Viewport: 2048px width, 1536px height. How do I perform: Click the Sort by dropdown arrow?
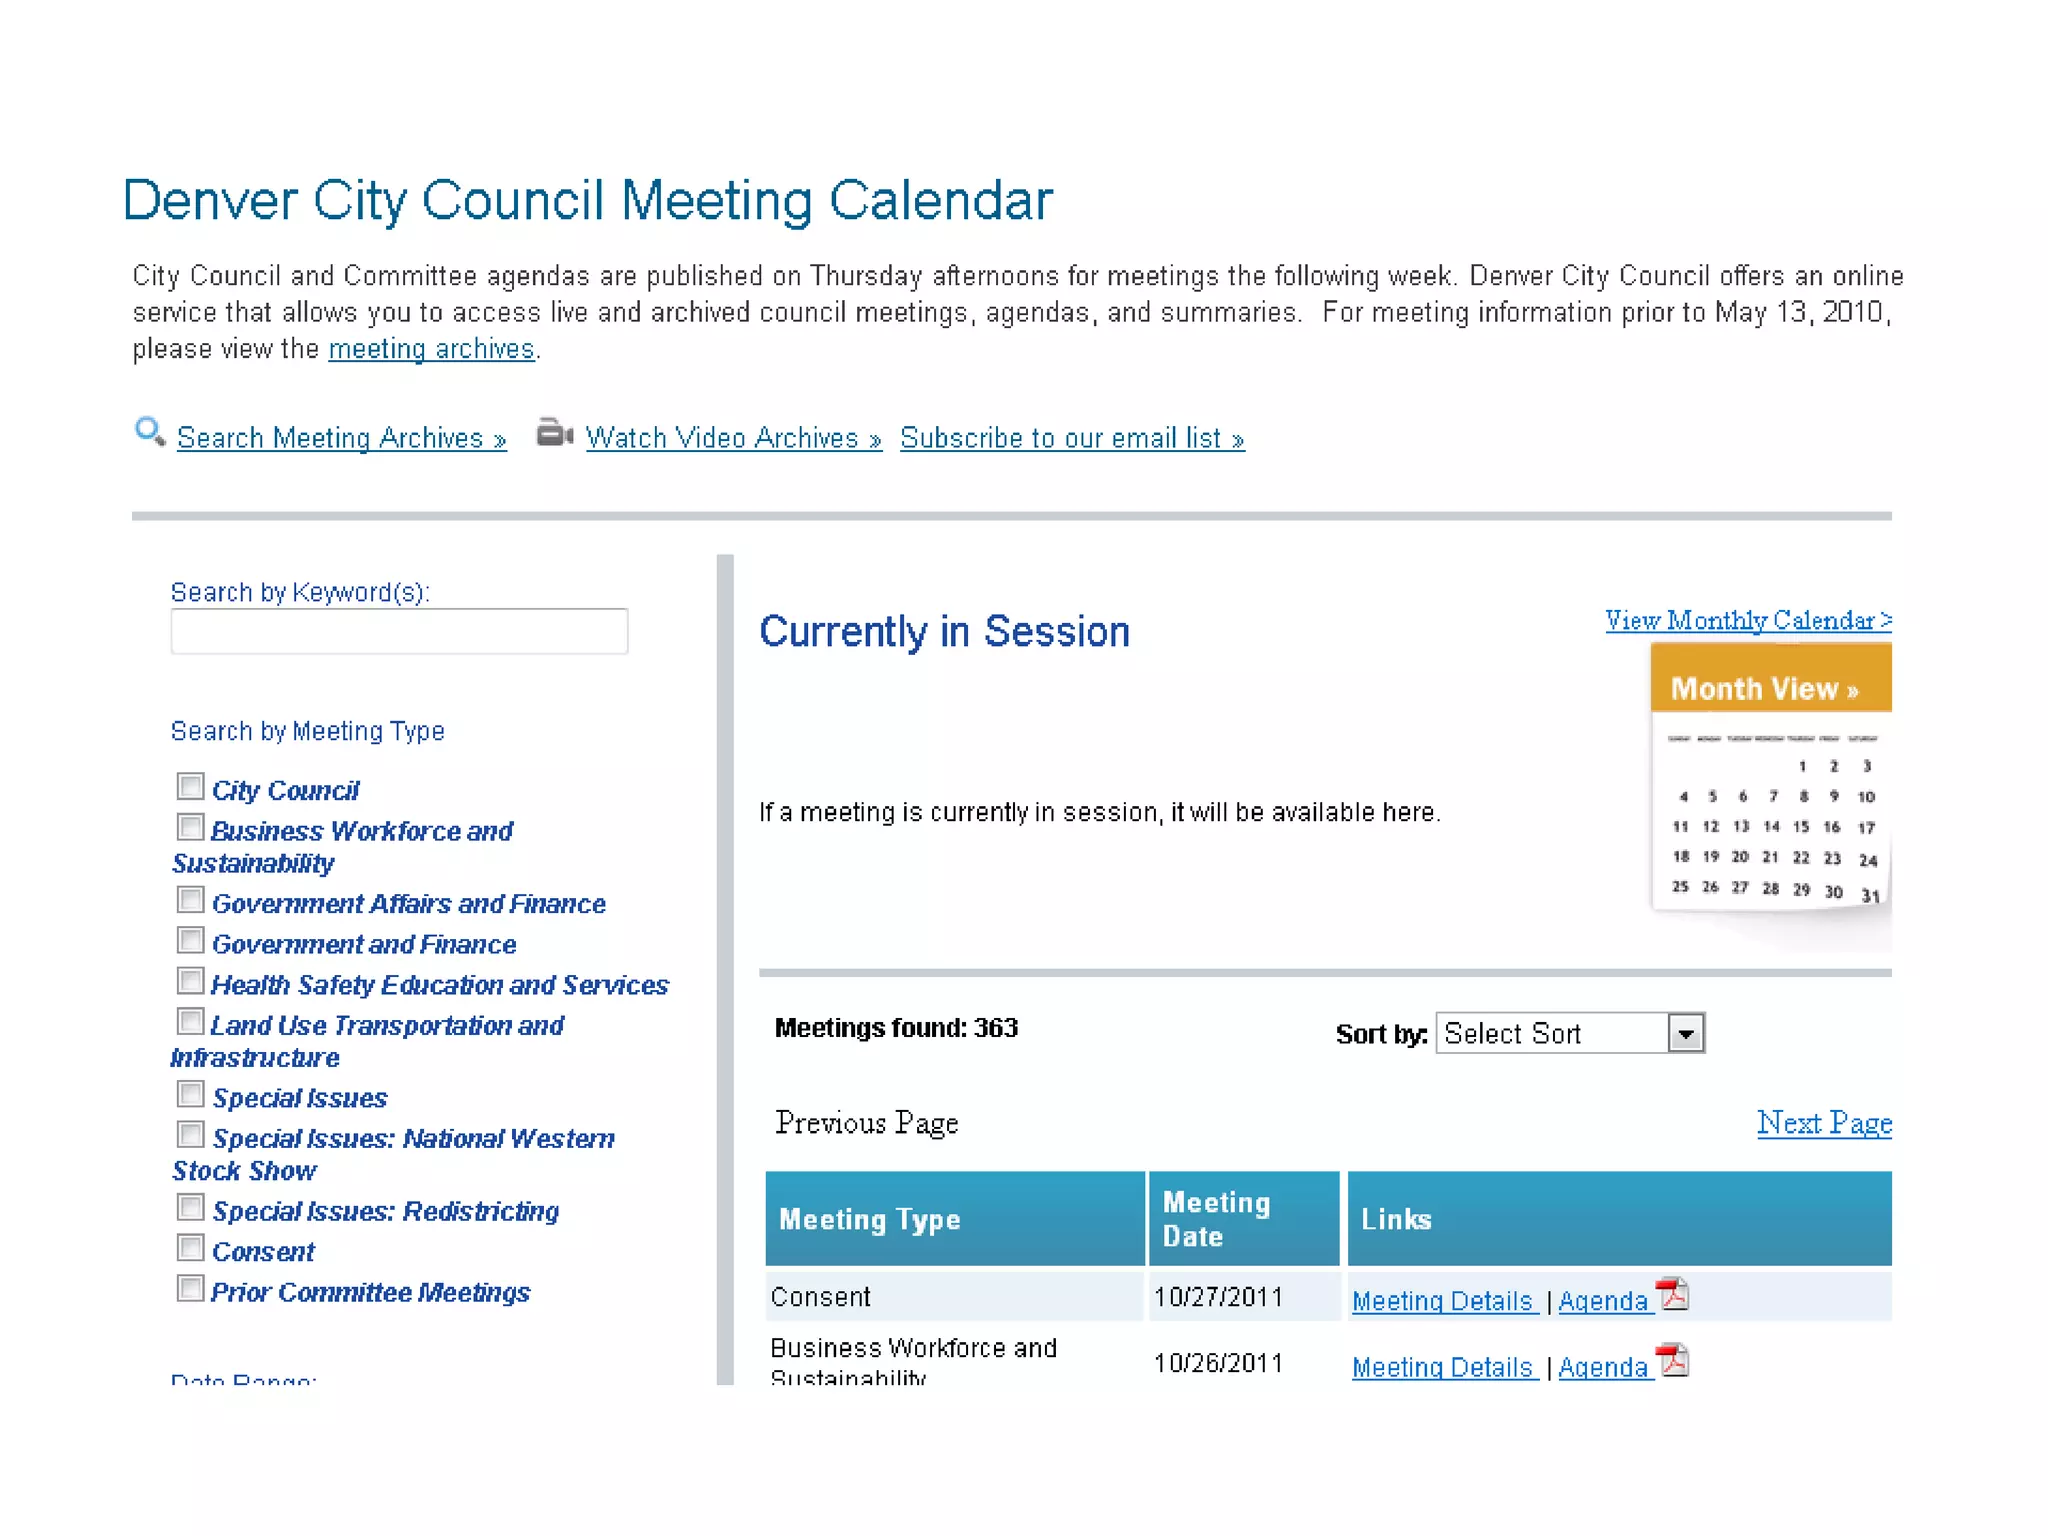point(1686,1033)
